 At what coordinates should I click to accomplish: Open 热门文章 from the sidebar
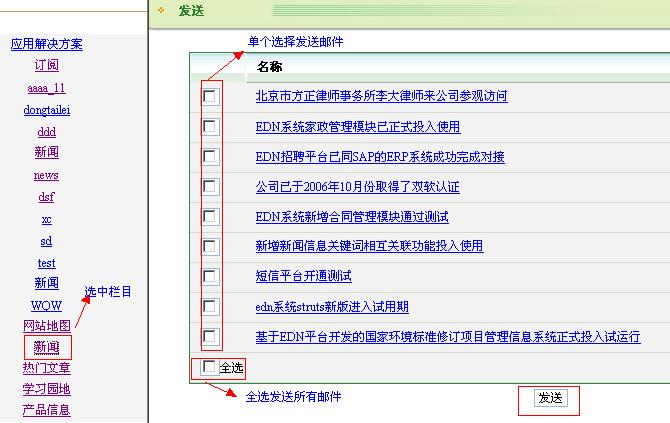[47, 368]
